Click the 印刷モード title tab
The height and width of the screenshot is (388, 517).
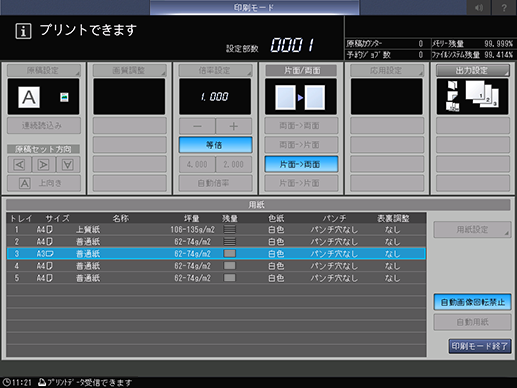coord(254,7)
